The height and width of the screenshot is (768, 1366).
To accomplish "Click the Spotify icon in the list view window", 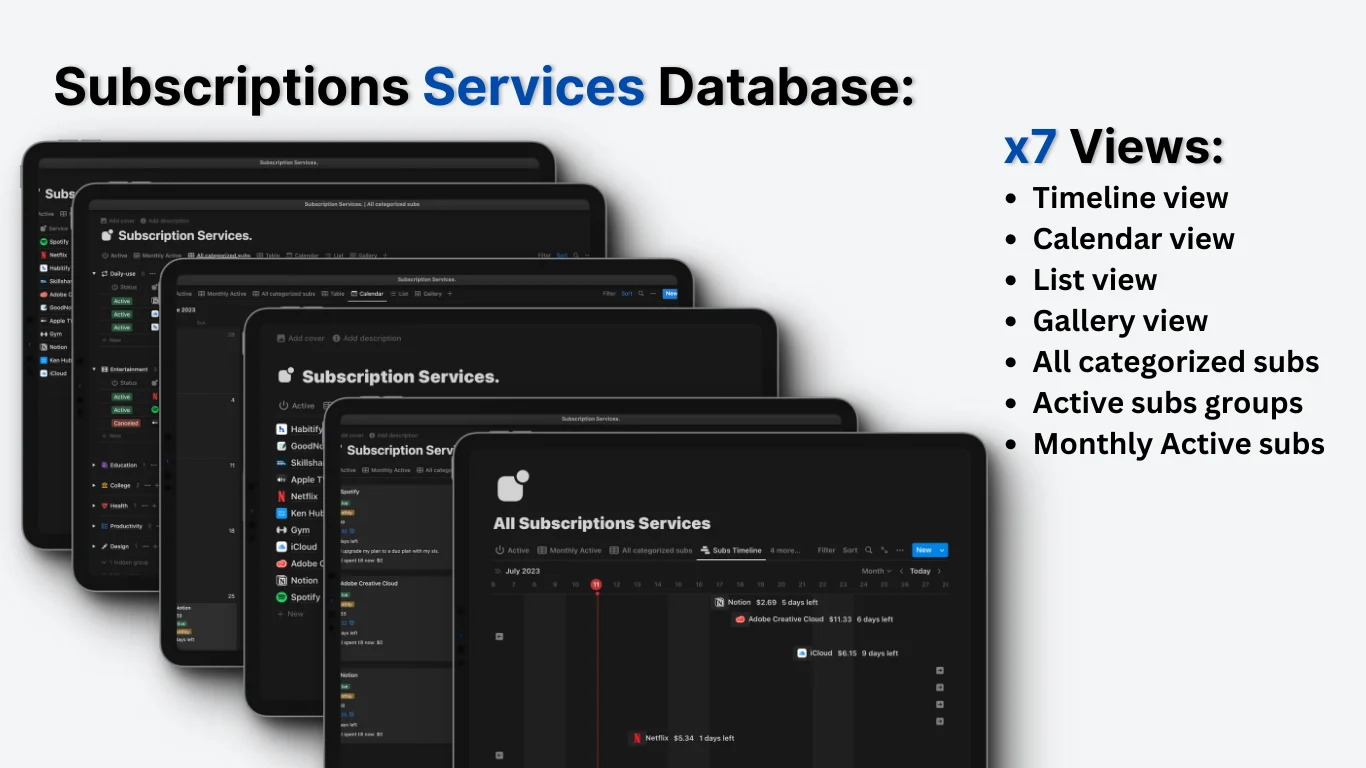I will [282, 597].
